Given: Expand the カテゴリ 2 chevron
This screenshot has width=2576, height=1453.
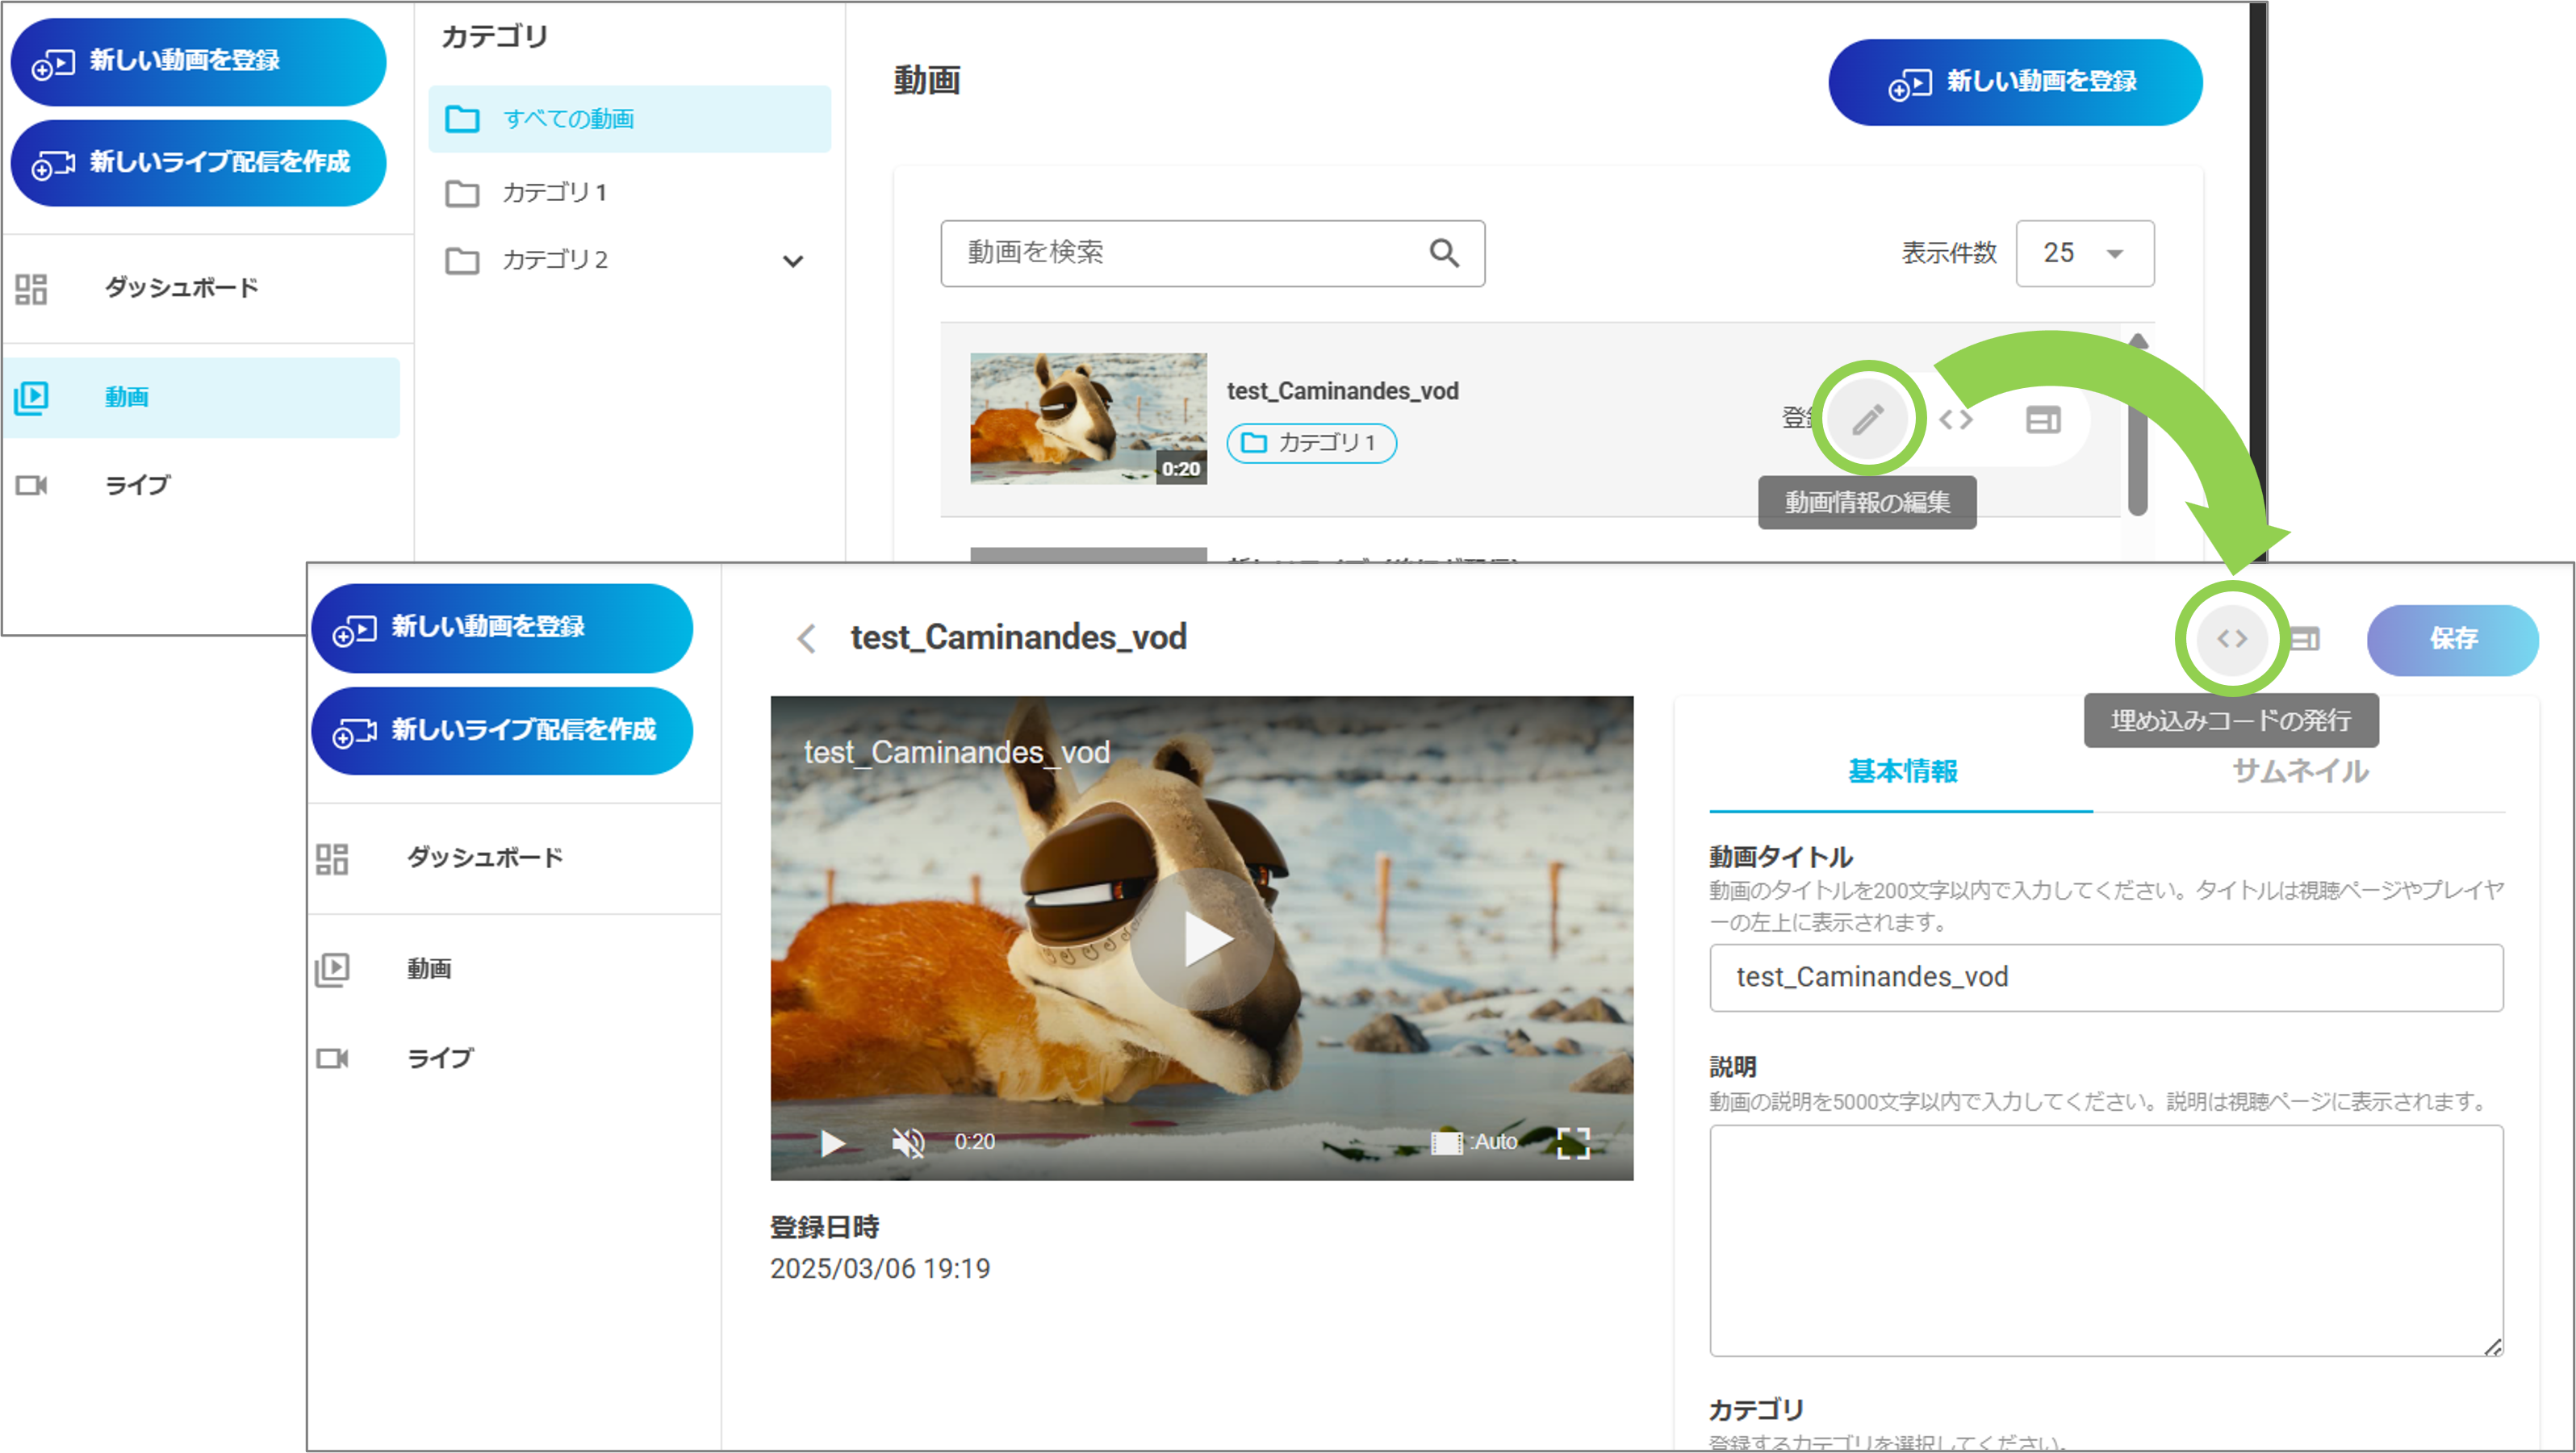Looking at the screenshot, I should pos(793,261).
